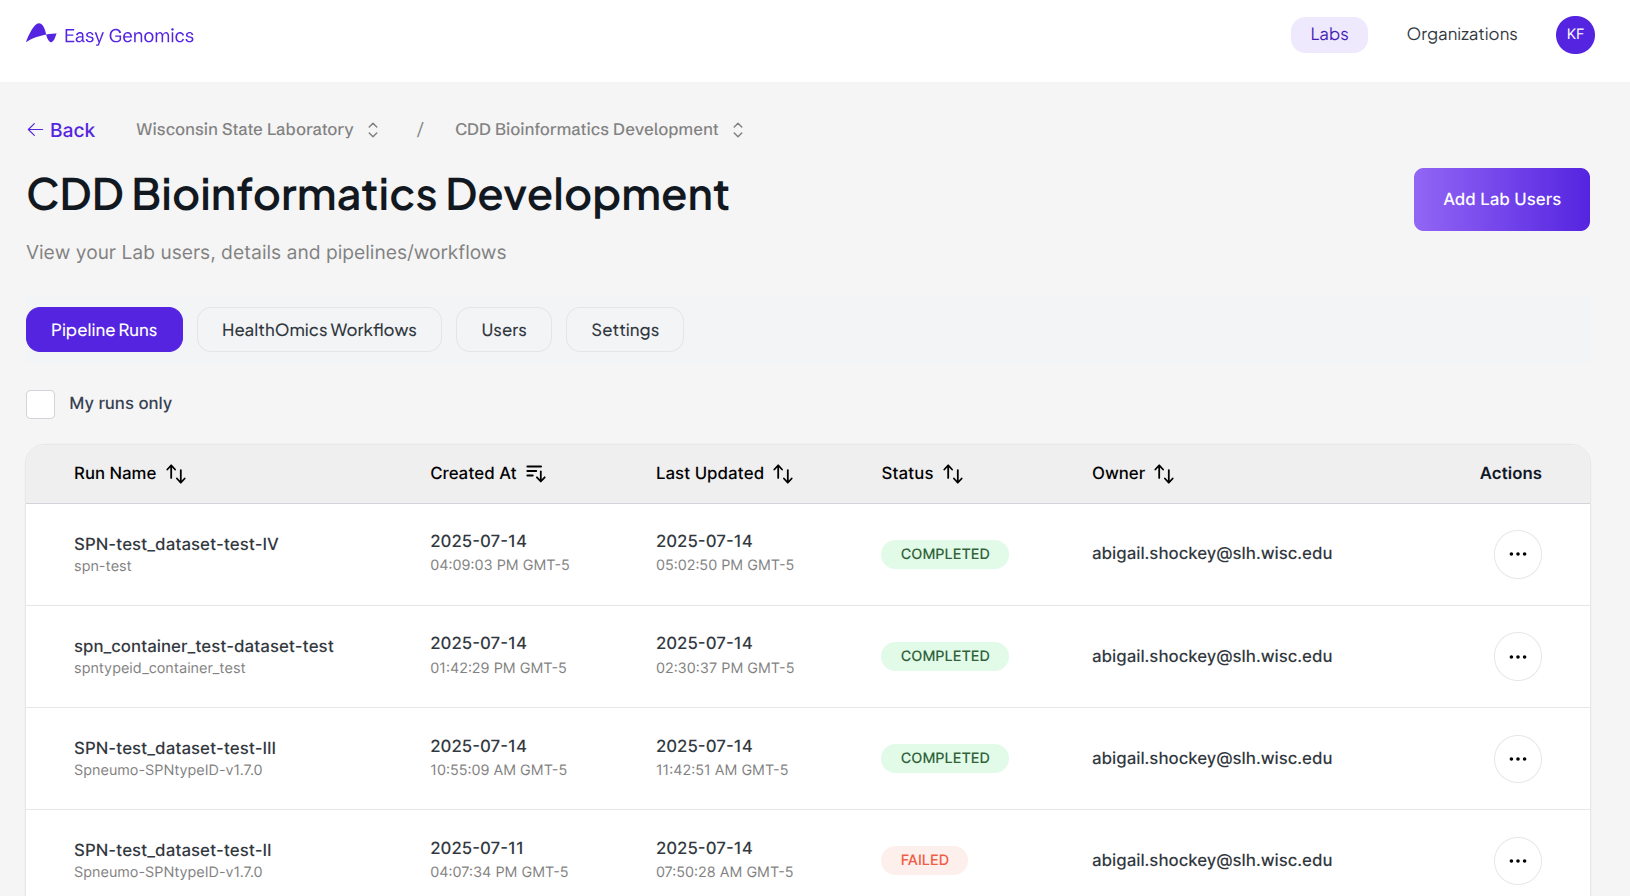This screenshot has width=1630, height=896.
Task: Open the KF user avatar menu
Action: [x=1574, y=35]
